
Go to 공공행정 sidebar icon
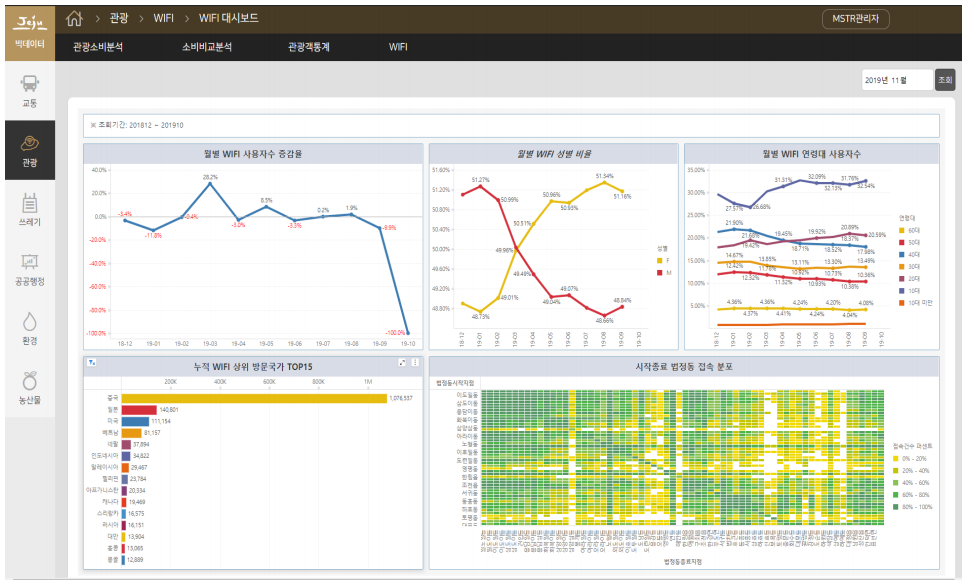[29, 268]
